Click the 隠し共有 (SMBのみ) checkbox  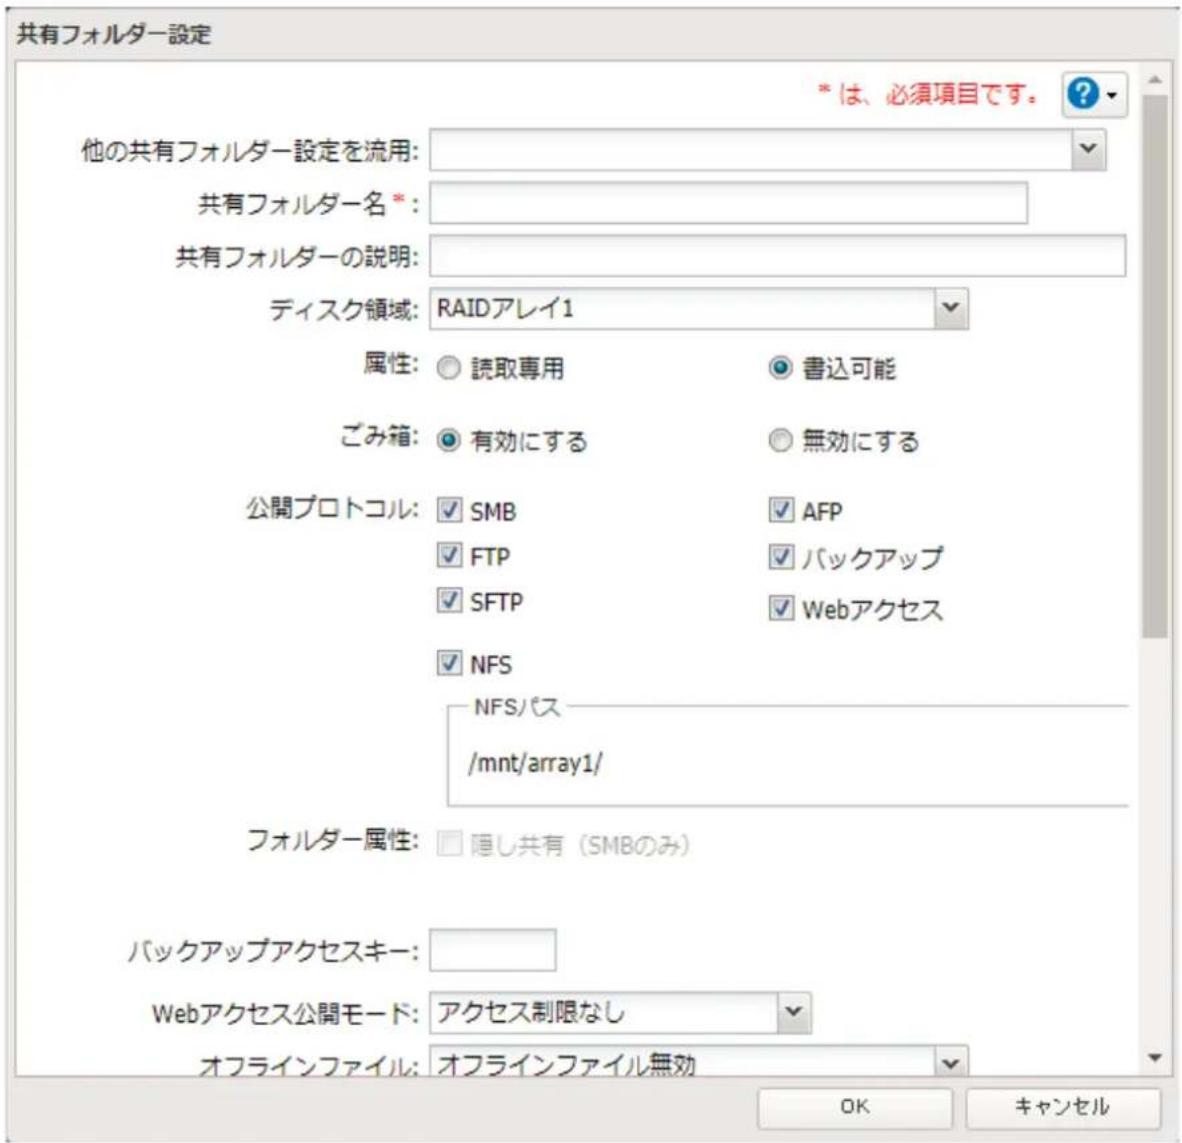tap(449, 844)
